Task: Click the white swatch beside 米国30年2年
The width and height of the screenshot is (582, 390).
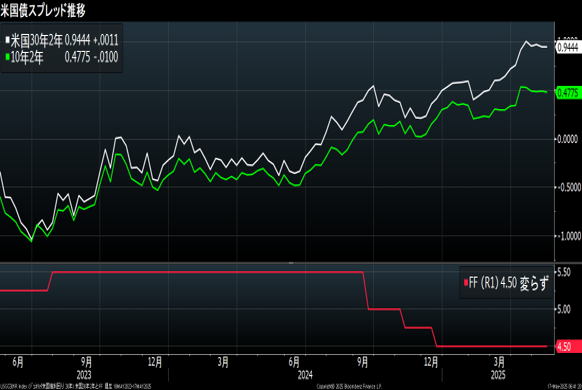Action: [7, 39]
